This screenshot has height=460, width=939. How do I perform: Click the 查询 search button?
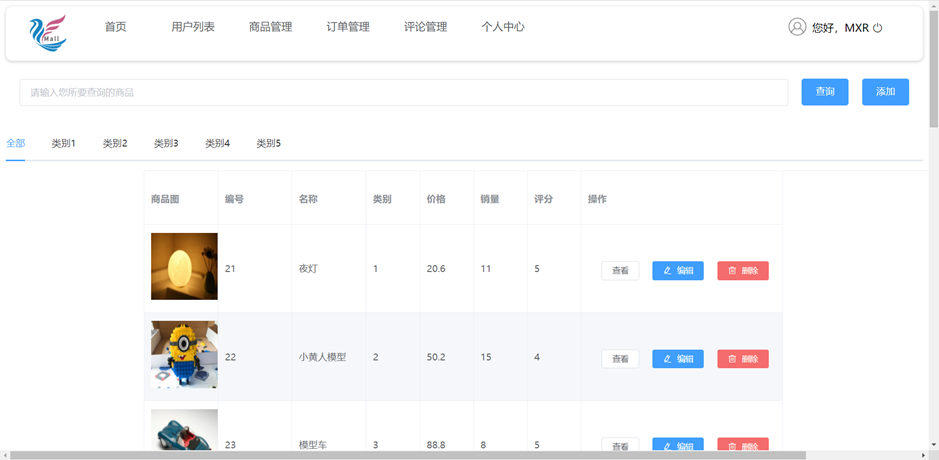pos(825,92)
